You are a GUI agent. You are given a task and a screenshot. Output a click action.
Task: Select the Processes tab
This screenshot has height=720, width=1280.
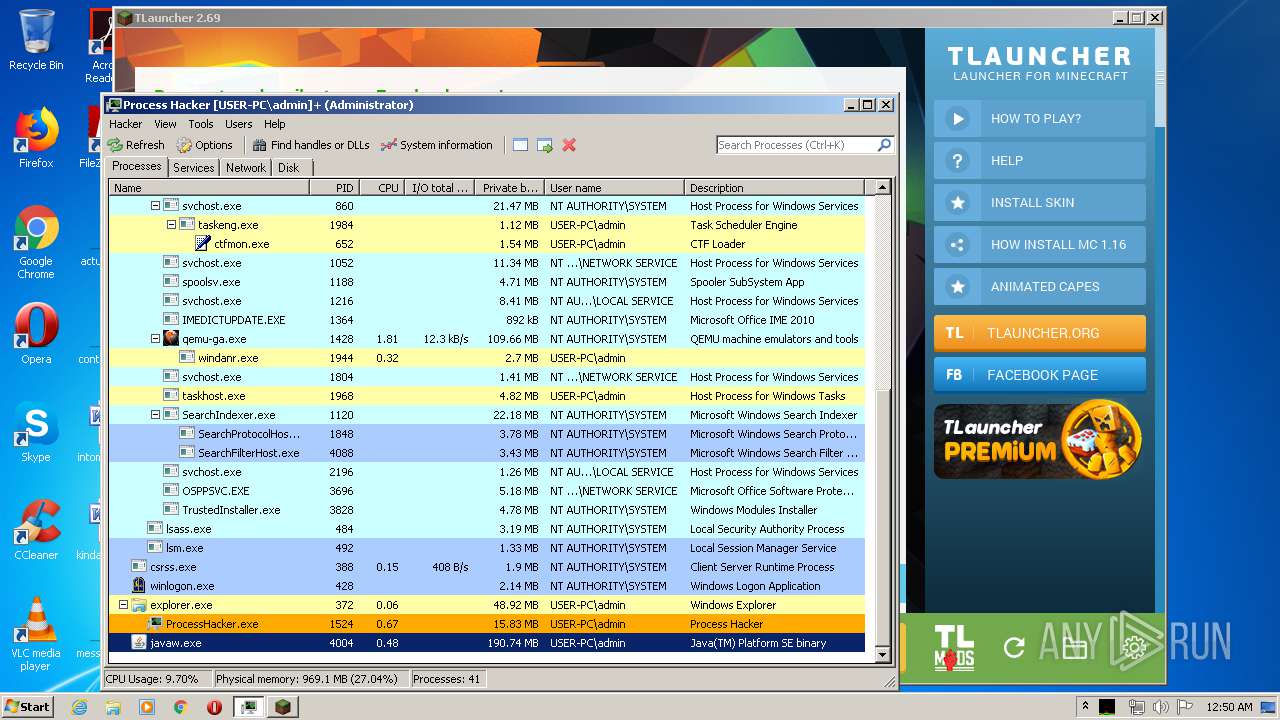click(137, 167)
